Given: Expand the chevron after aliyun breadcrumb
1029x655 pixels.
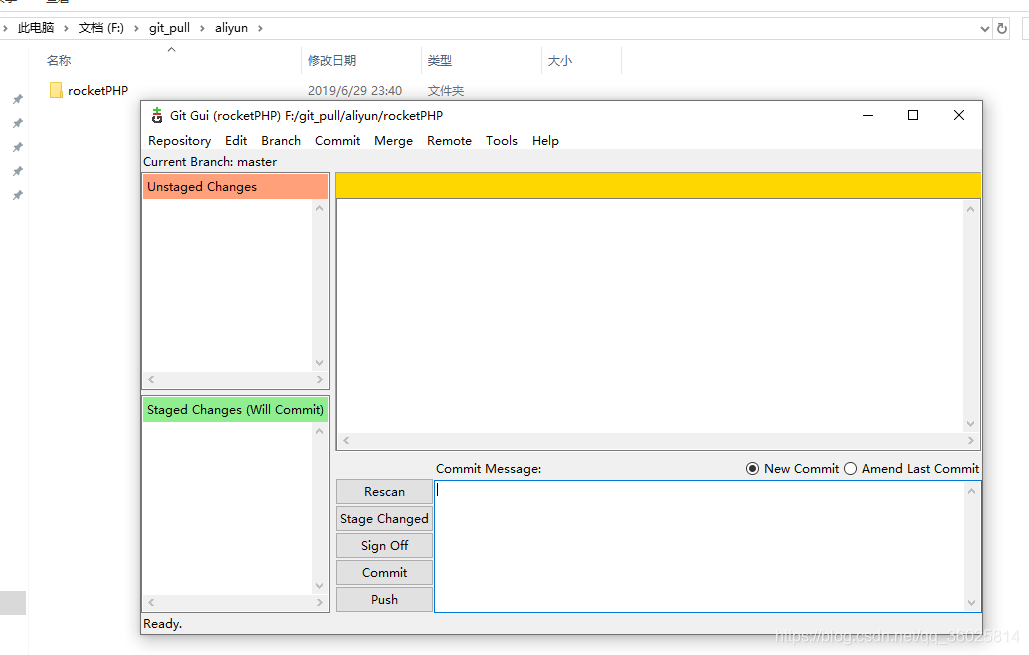Looking at the screenshot, I should tap(260, 28).
